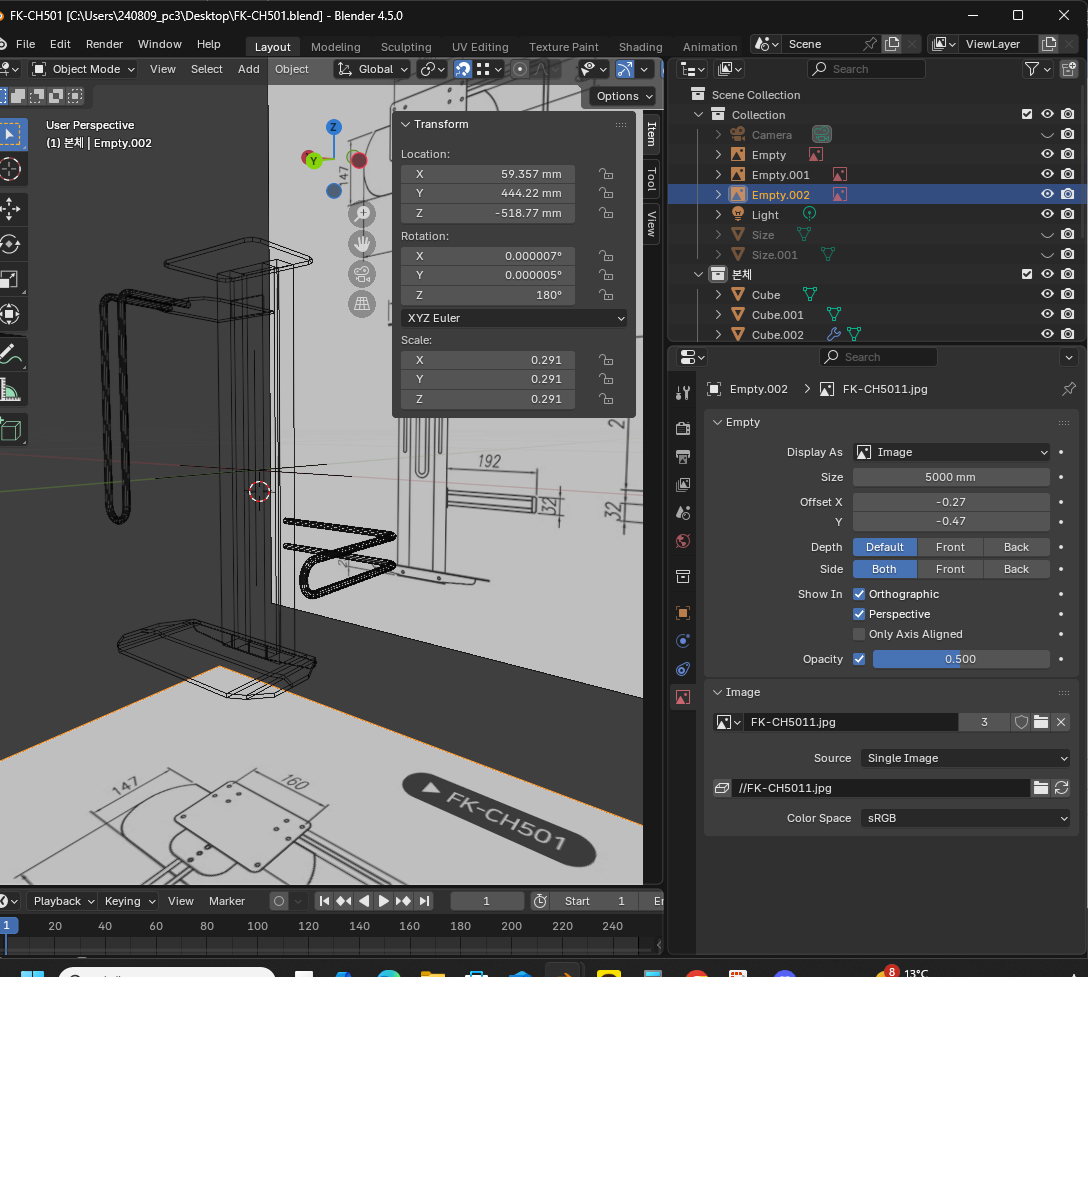Click the Z axis in navigation gizmo

coord(334,127)
